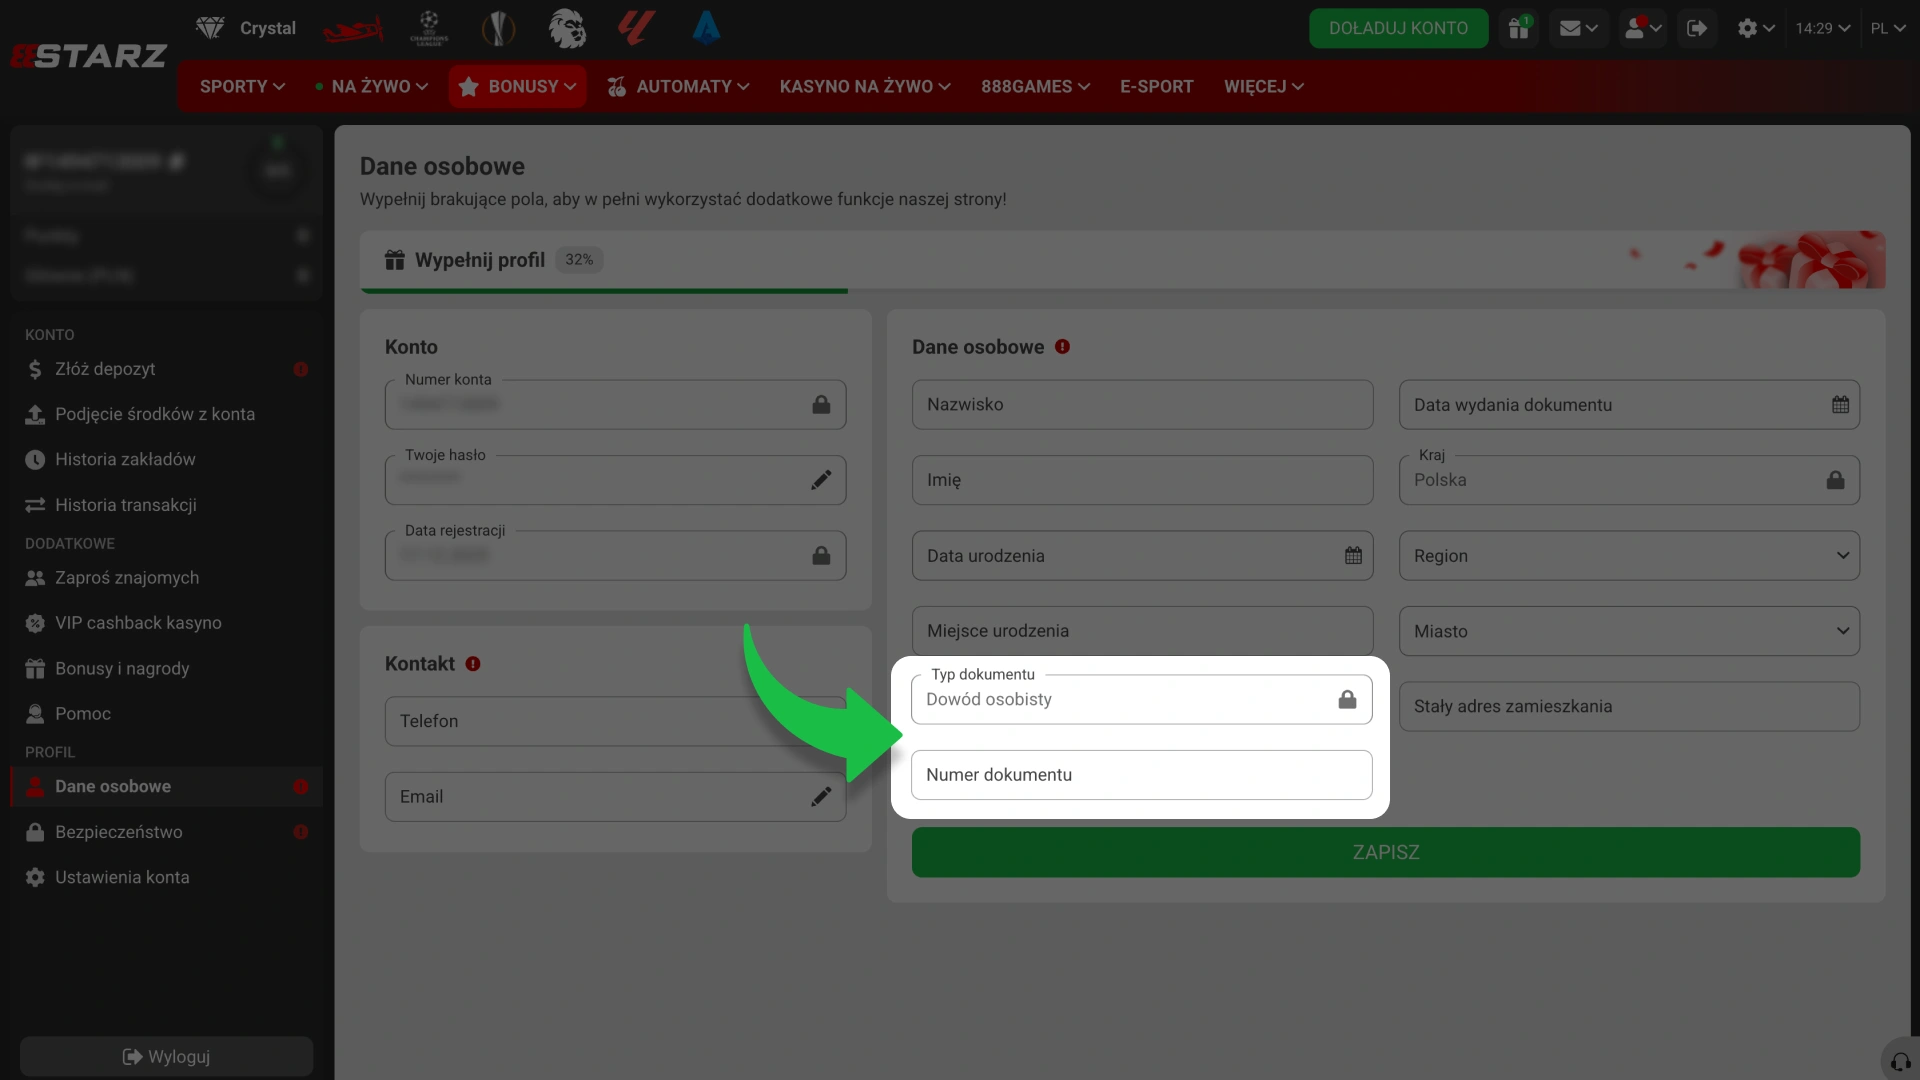Edit the Email field with pencil icon

[821, 797]
